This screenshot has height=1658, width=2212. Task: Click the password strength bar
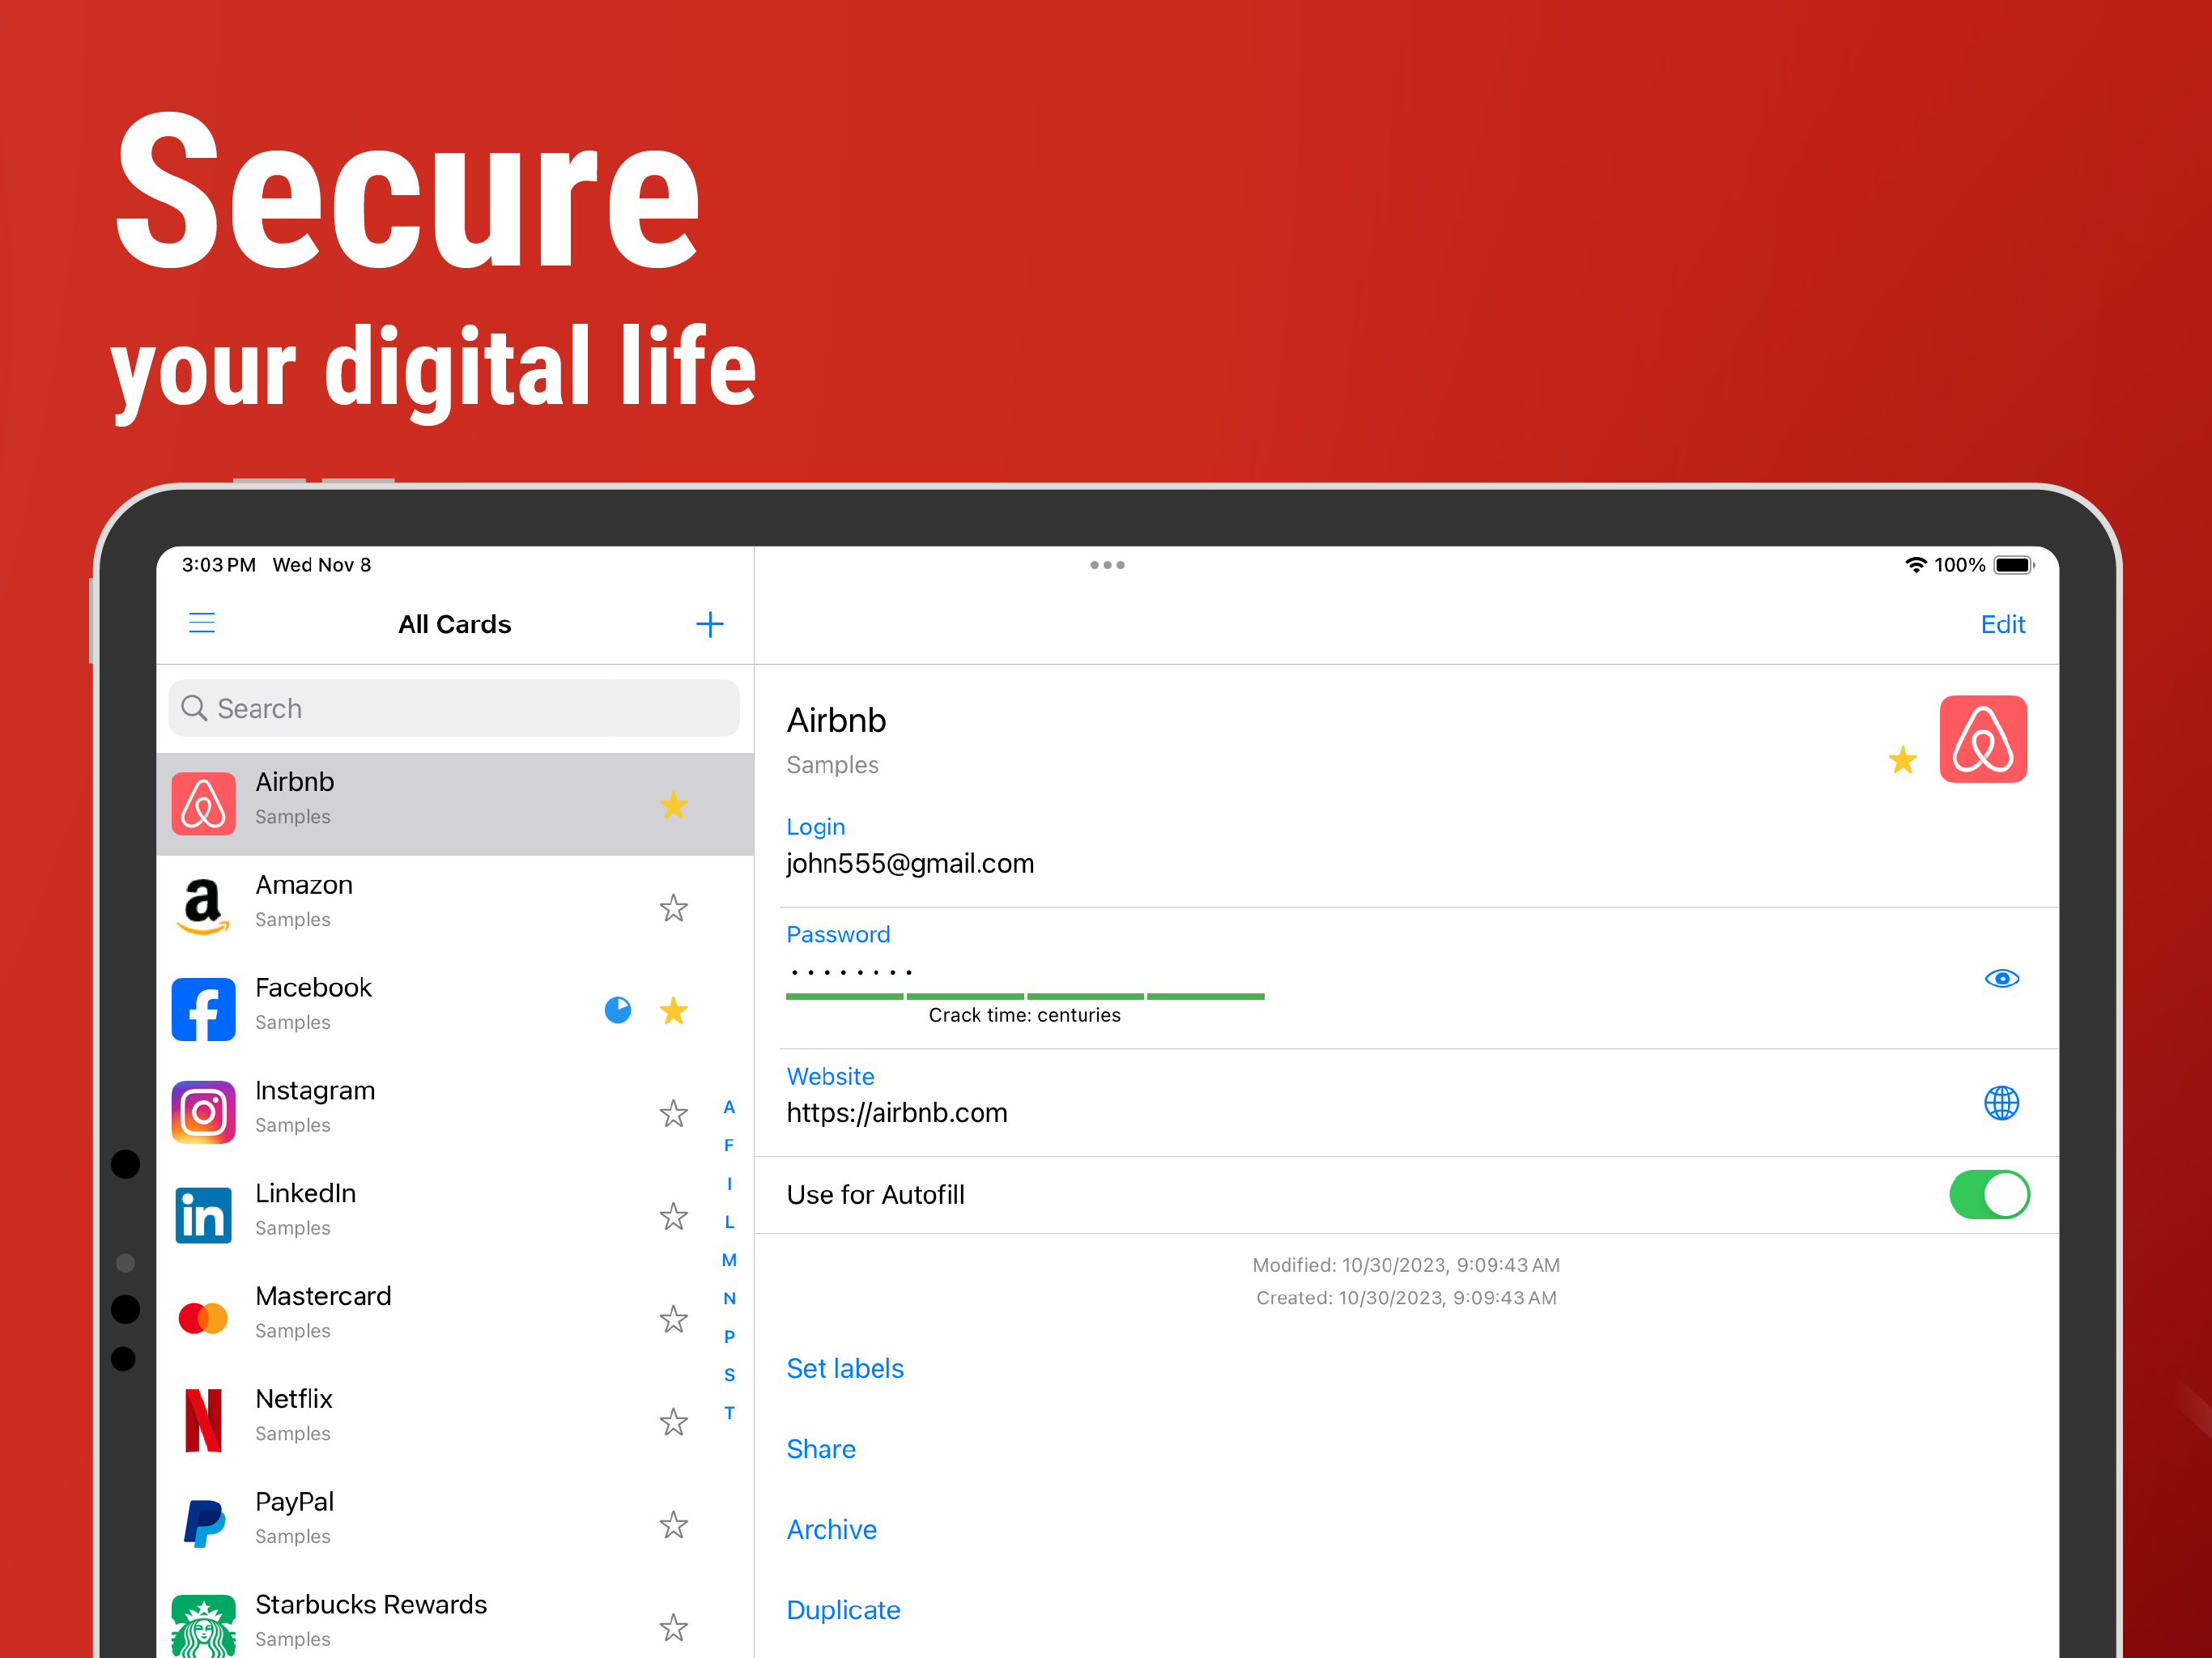coord(1025,996)
